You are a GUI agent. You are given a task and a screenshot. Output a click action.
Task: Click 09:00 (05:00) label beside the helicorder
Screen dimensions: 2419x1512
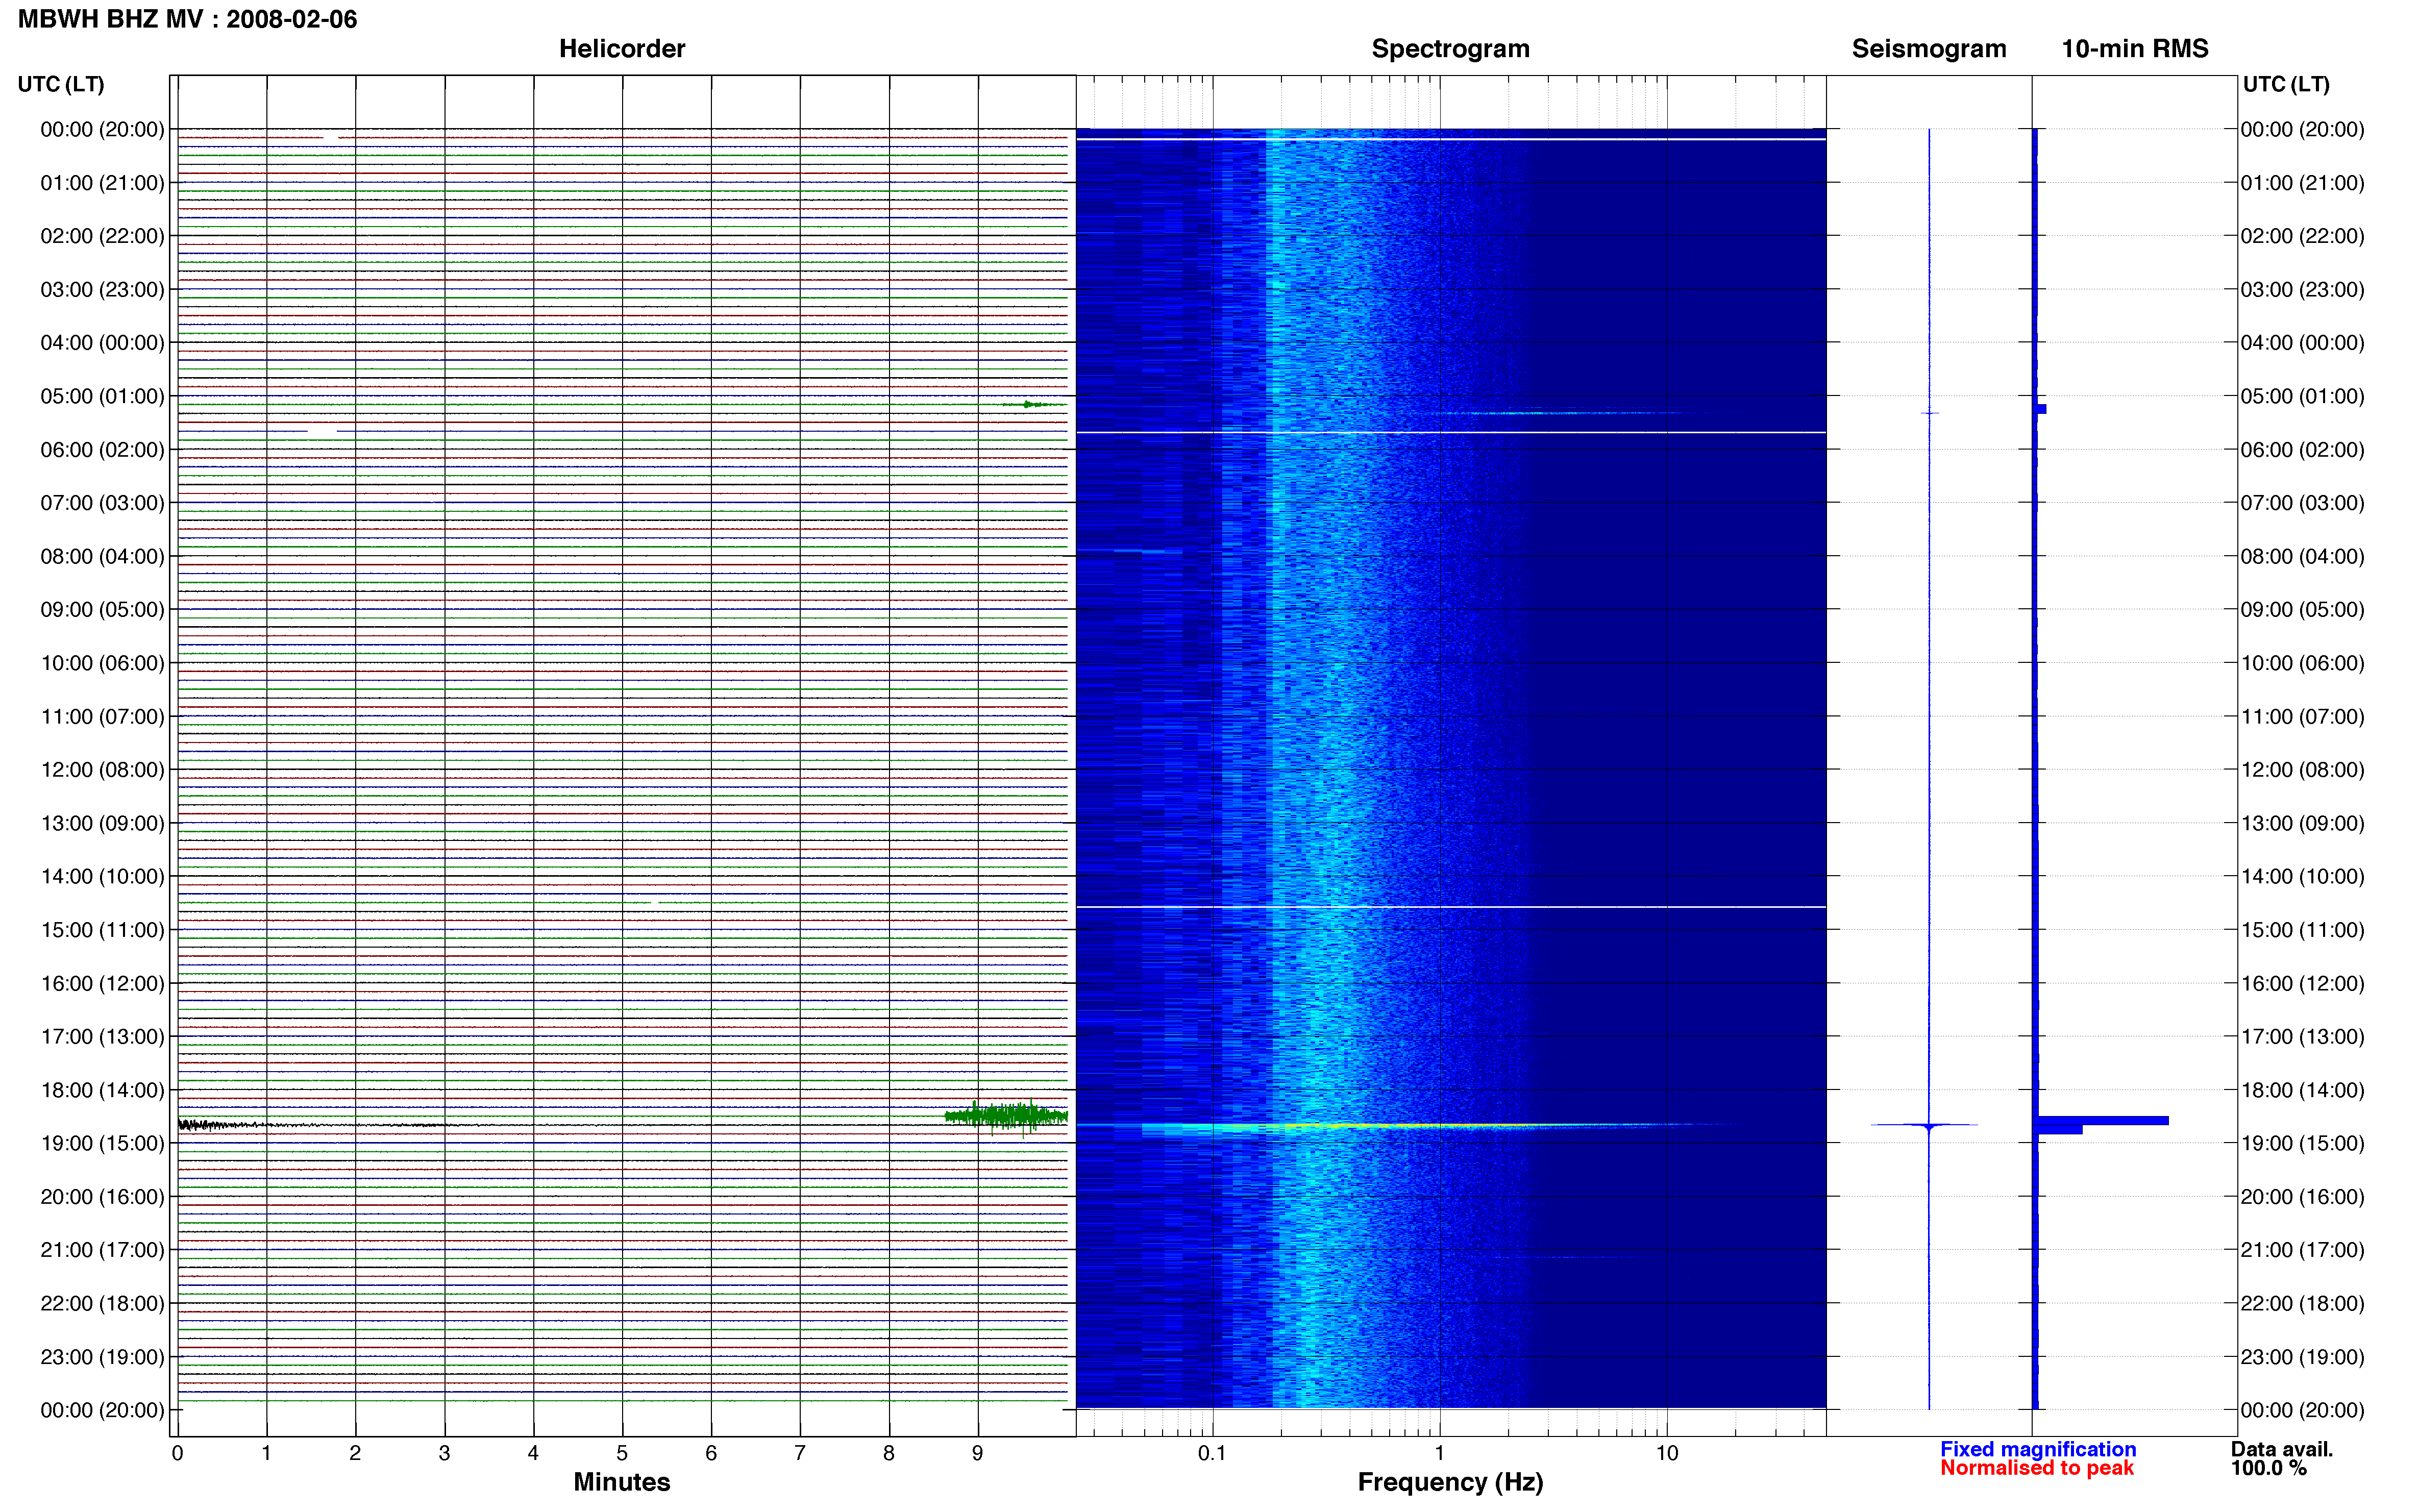(x=102, y=610)
